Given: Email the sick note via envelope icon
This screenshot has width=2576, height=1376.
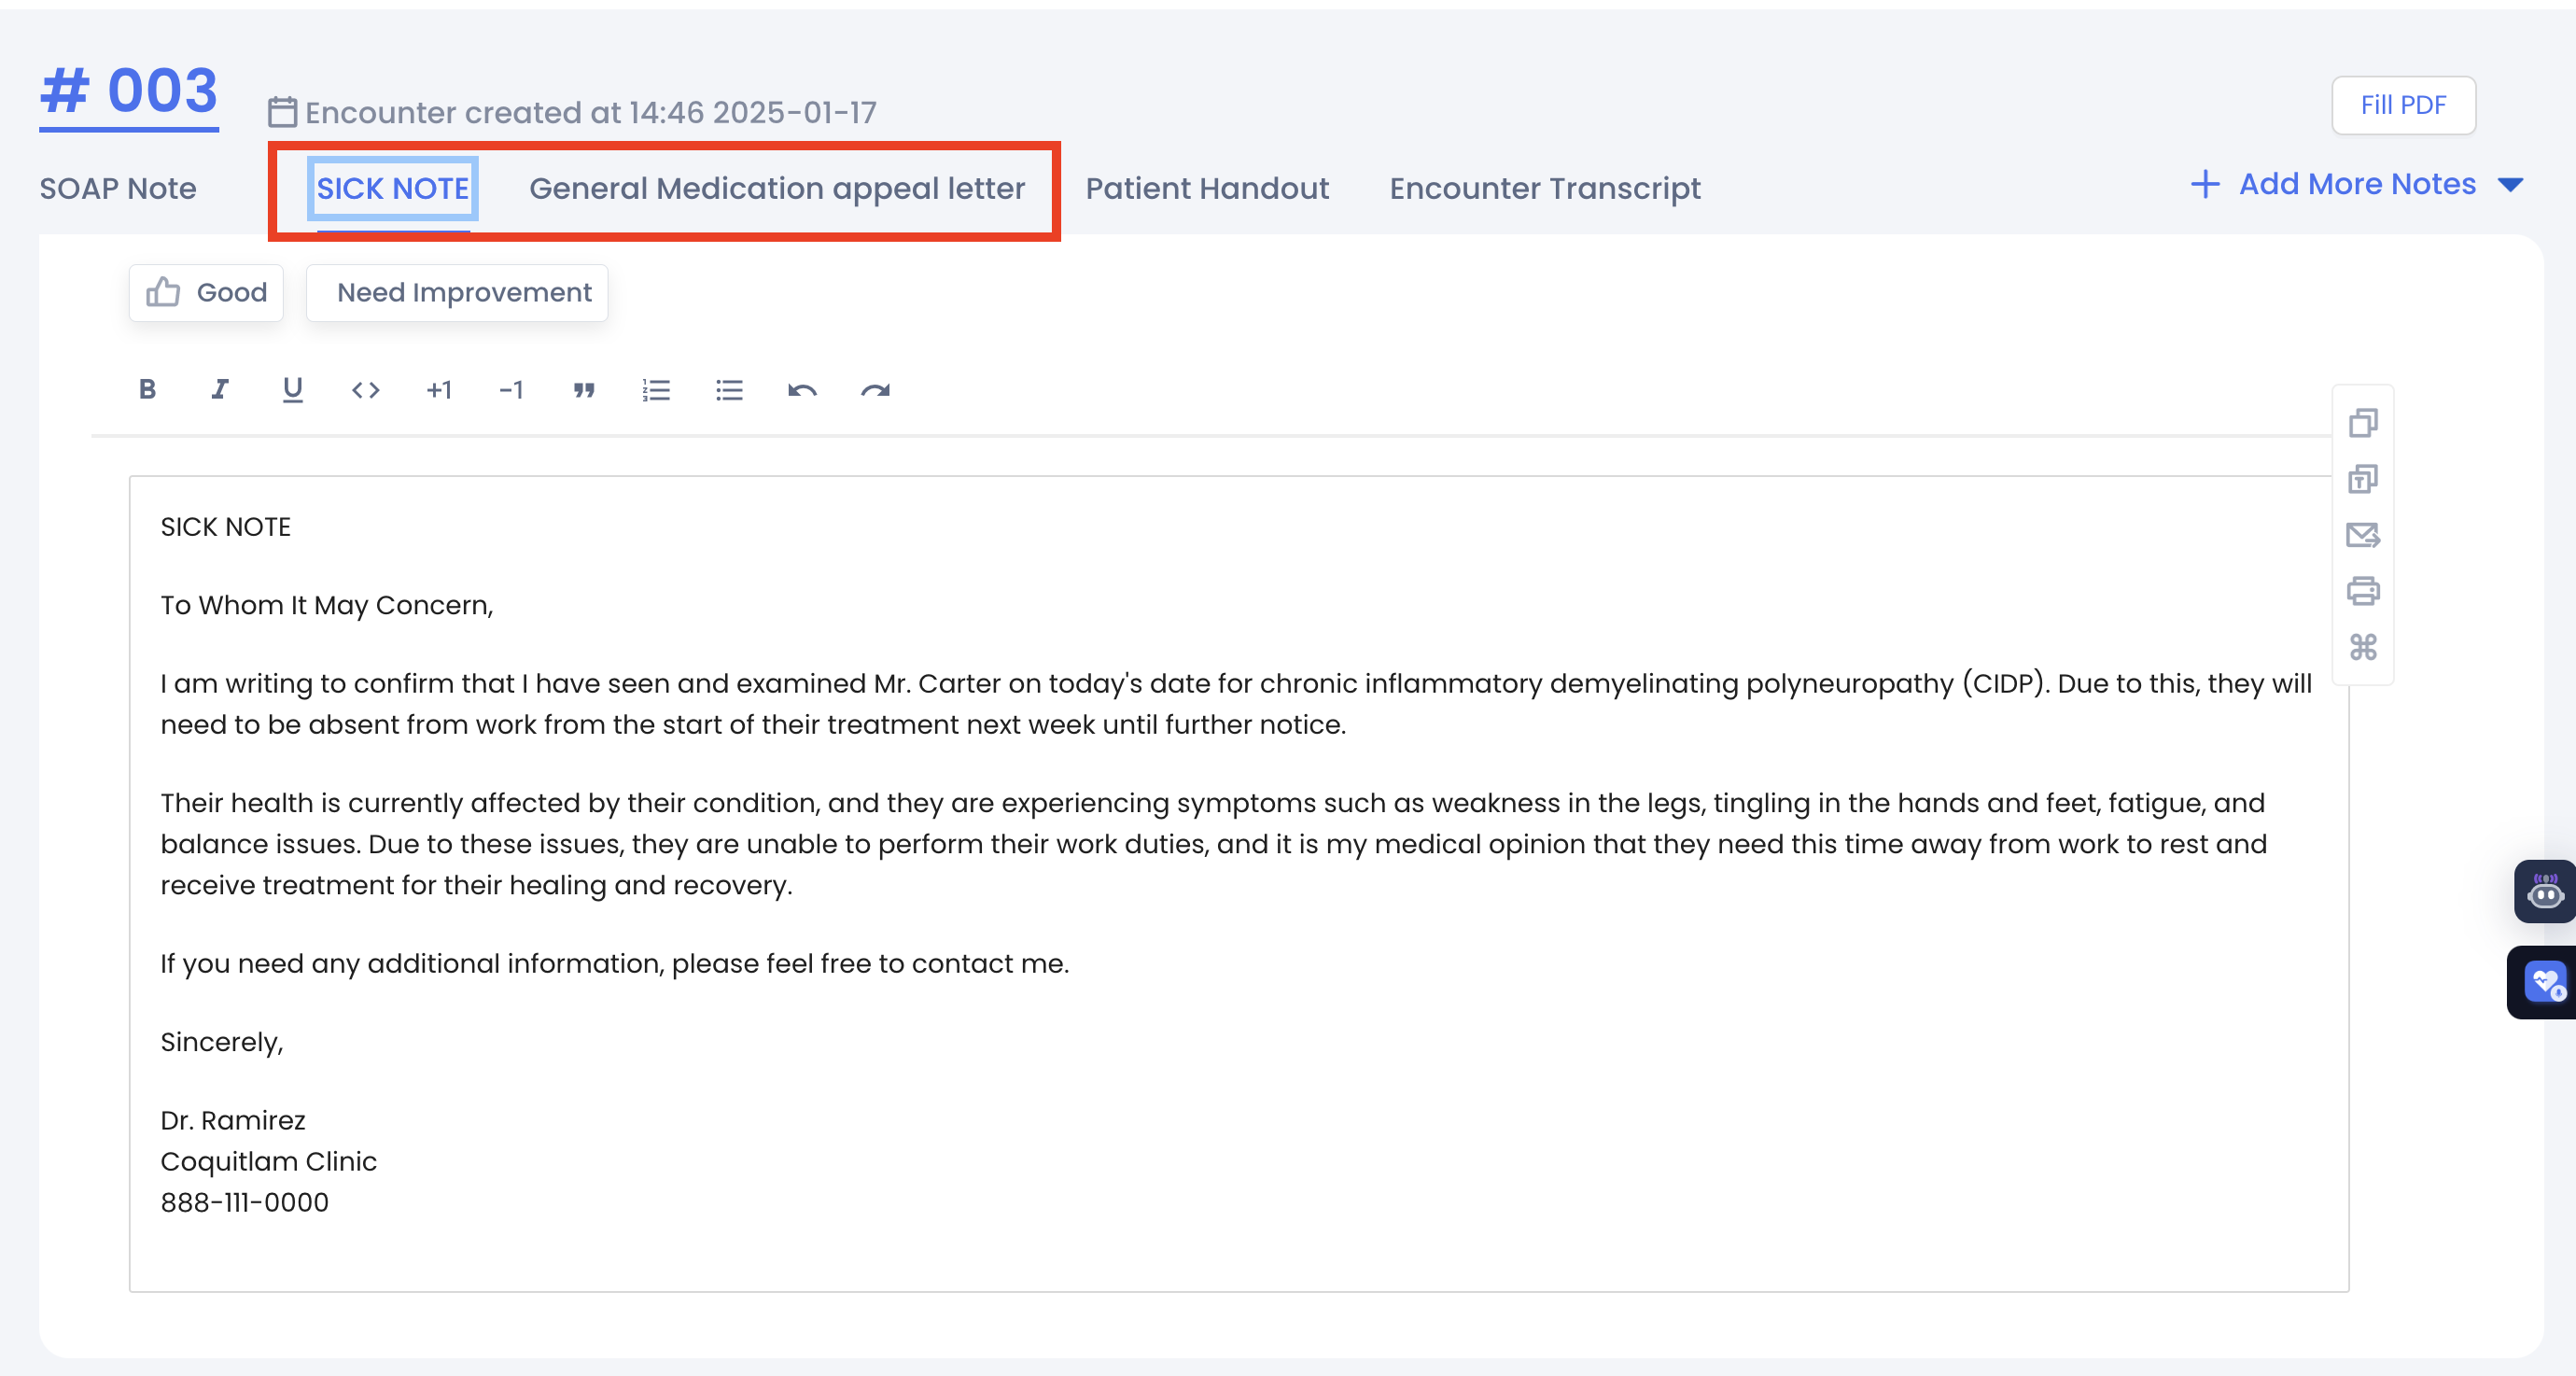Looking at the screenshot, I should [x=2362, y=535].
